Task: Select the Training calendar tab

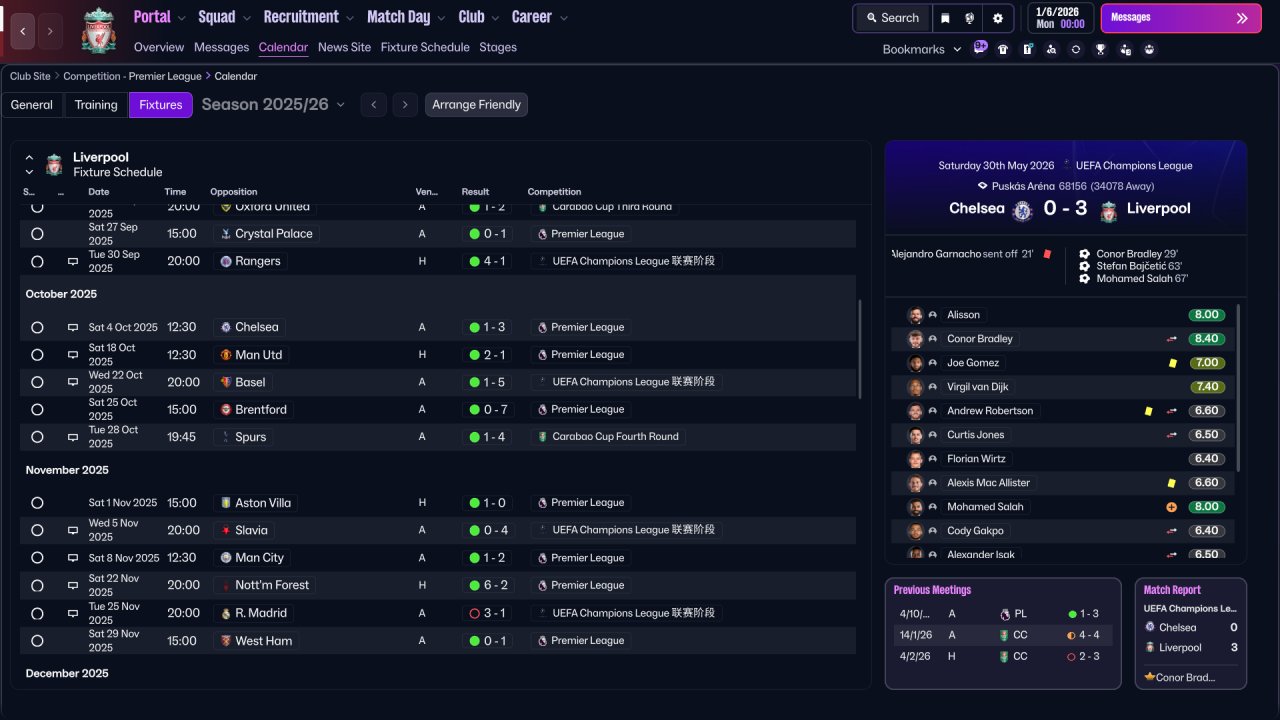Action: coord(96,105)
